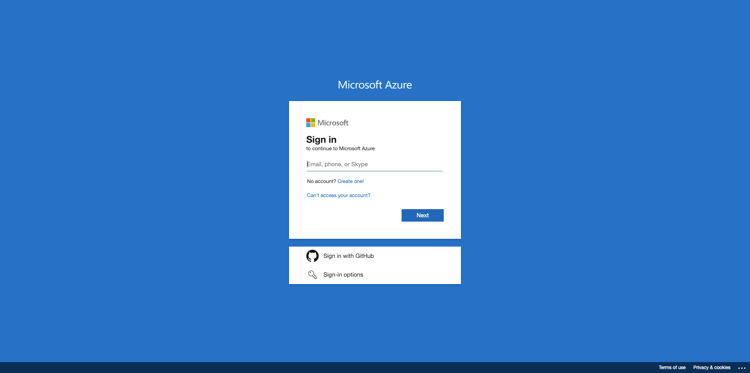Open Can't access your account? link
Screen dimensions: 750x373
point(339,195)
